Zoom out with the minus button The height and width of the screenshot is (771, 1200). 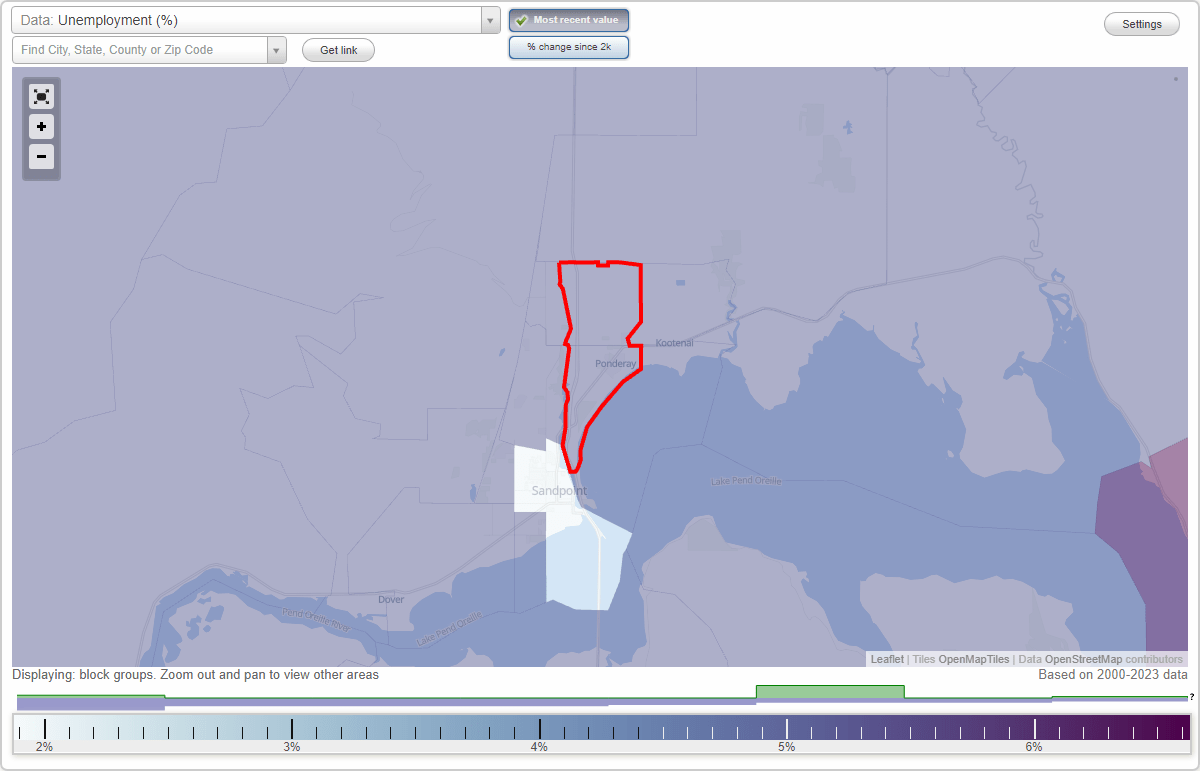[x=41, y=156]
